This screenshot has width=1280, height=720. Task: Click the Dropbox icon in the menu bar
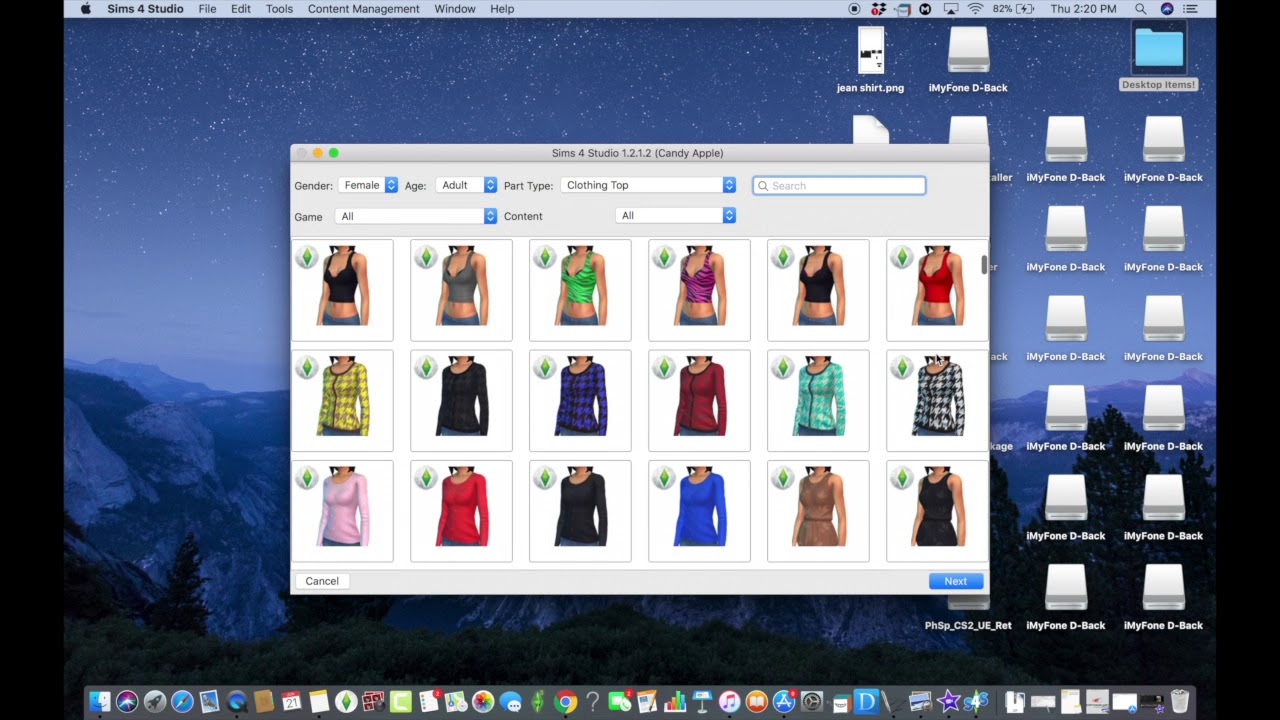879,9
